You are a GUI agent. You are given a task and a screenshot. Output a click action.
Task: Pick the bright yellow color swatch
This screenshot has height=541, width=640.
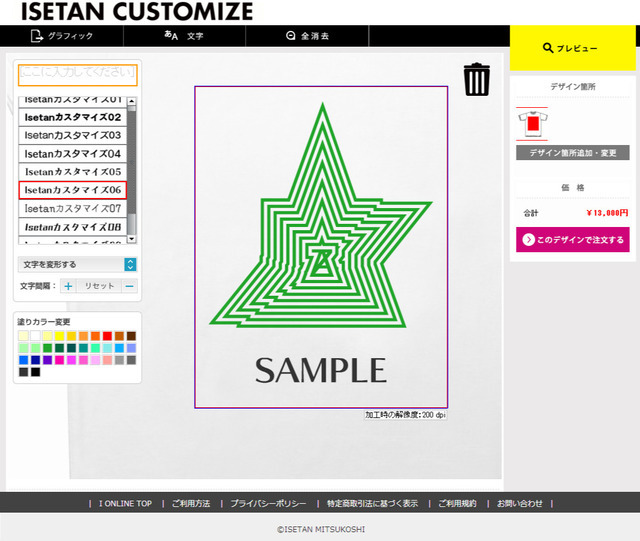[x=60, y=336]
